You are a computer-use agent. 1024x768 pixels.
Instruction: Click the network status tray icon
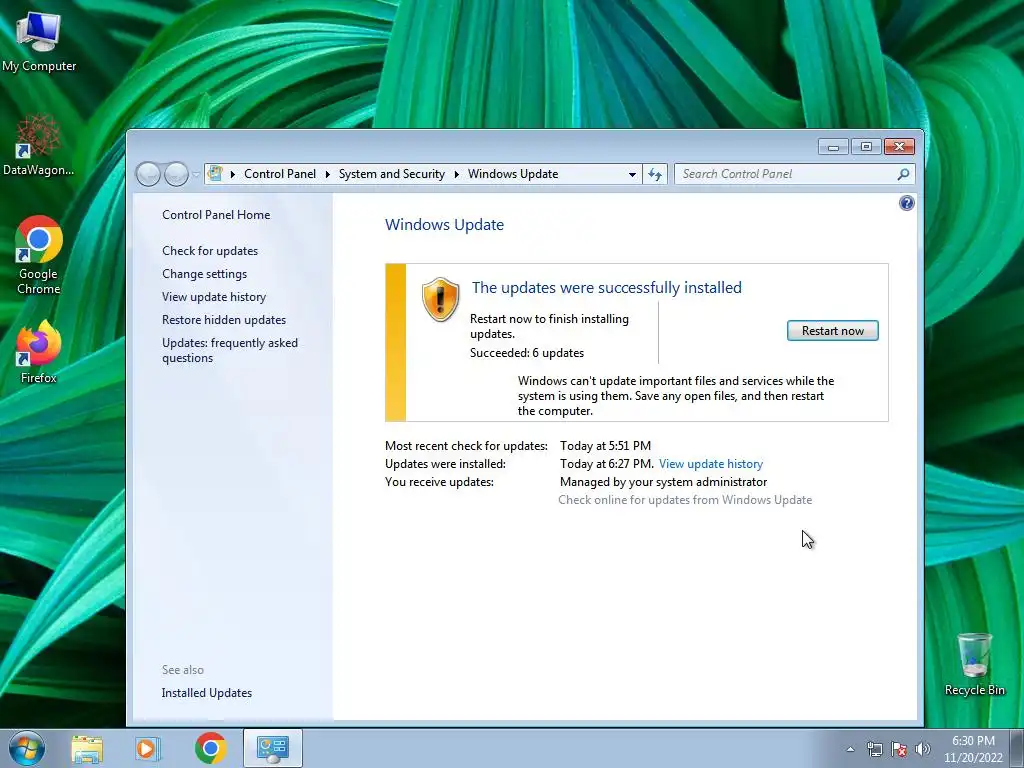874,749
